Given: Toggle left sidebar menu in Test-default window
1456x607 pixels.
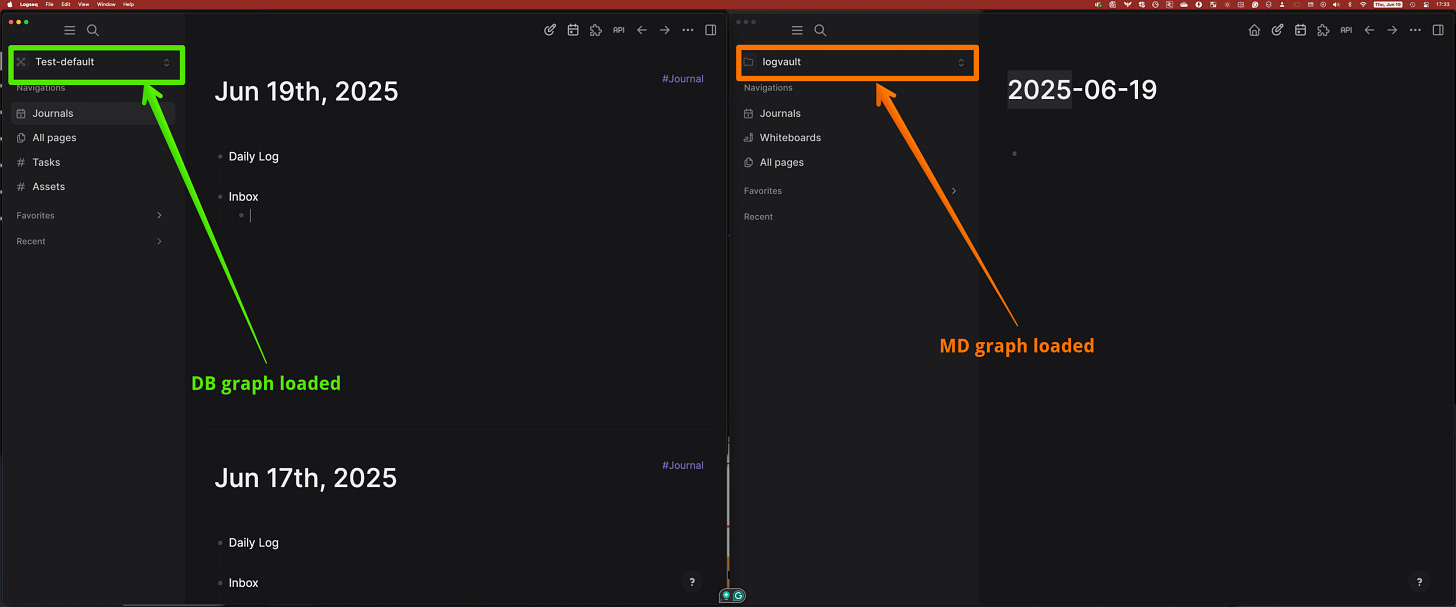Looking at the screenshot, I should click(x=69, y=31).
